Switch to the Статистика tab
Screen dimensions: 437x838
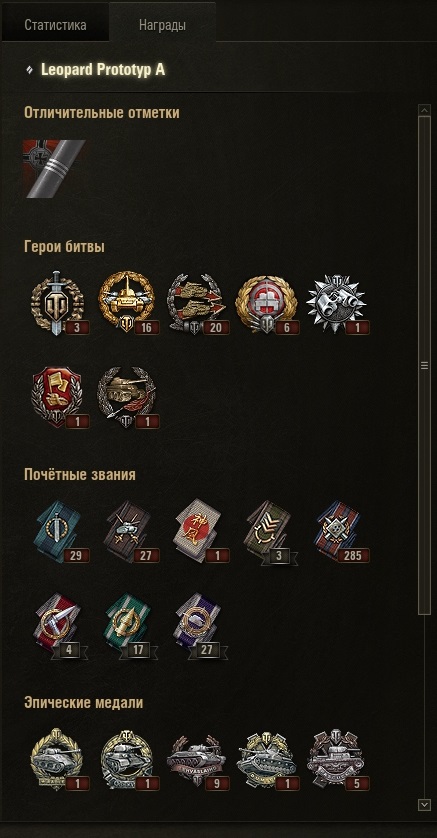[x=55, y=25]
